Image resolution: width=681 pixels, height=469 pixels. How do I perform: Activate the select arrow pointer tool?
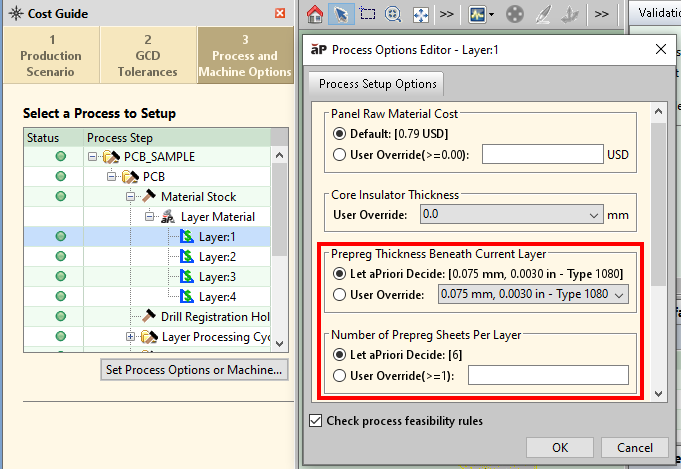(341, 15)
